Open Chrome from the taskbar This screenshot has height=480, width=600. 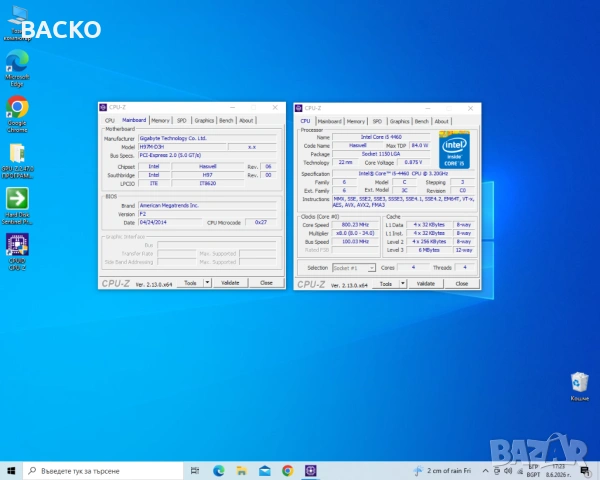[287, 471]
